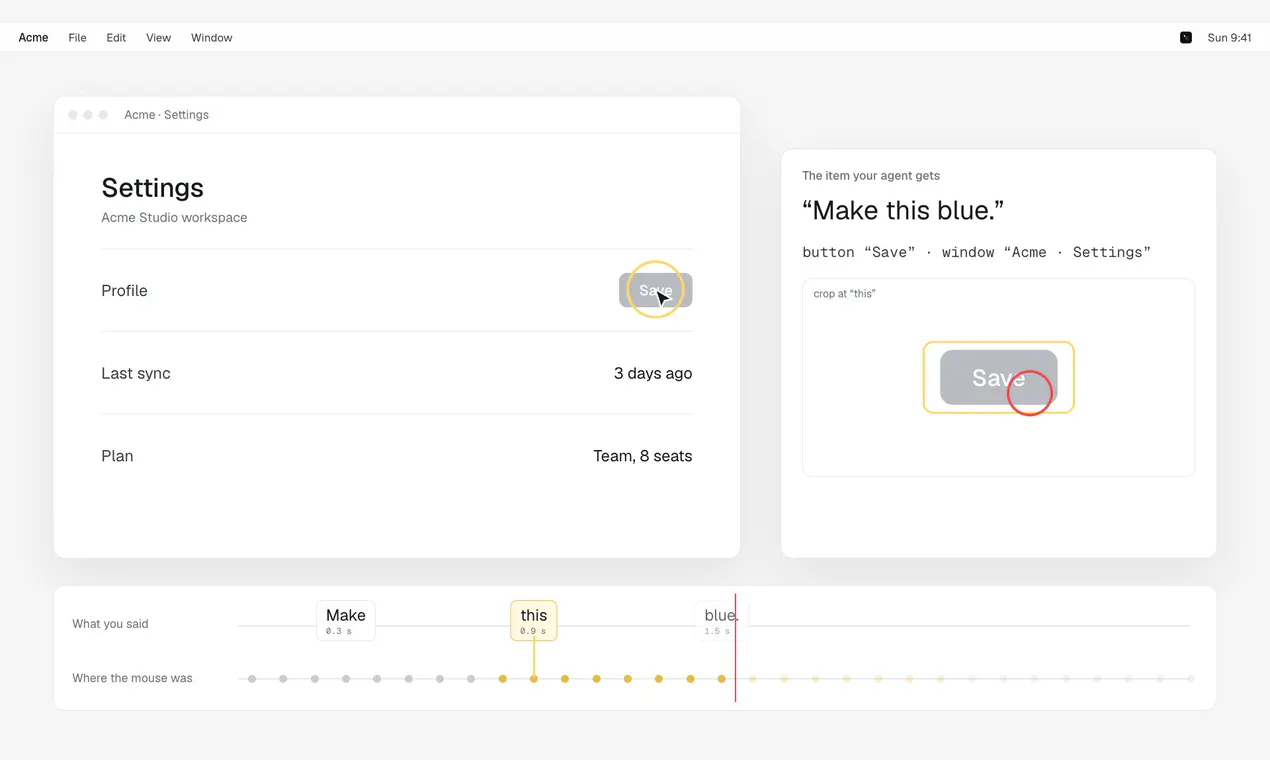Viewport: 1270px width, 760px height.
Task: Click the cropped Save preview in the agent panel
Action: tap(998, 377)
